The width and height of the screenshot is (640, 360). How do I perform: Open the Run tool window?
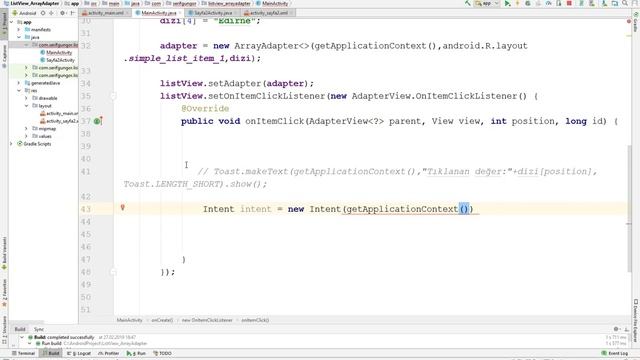click(136, 353)
